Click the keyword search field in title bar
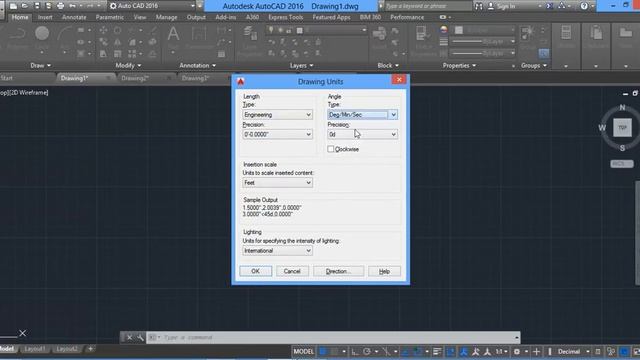The width and height of the screenshot is (640, 360). [428, 6]
